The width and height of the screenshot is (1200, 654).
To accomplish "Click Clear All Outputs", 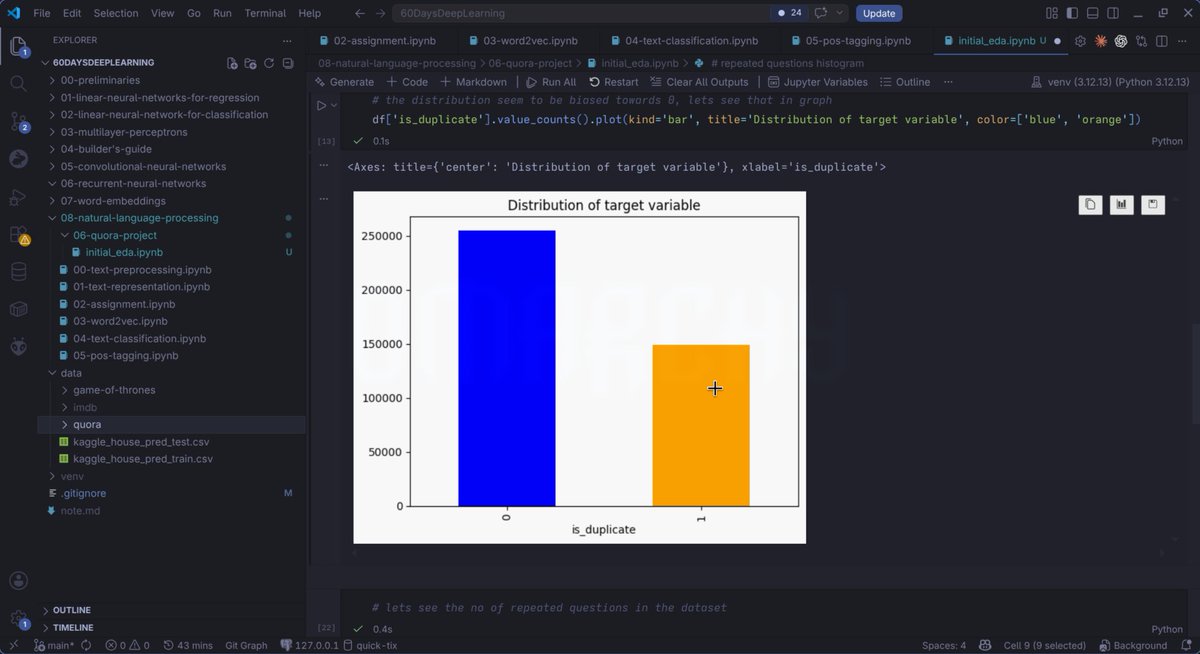I will [x=699, y=82].
